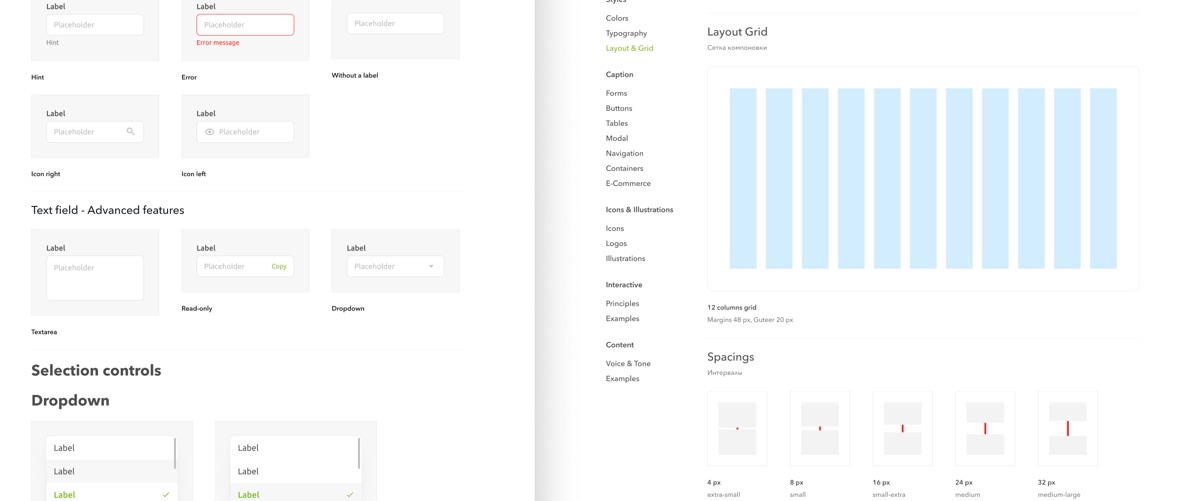The image size is (1200, 501).
Task: Click the green Copy link in Read-only field
Action: [x=279, y=267]
